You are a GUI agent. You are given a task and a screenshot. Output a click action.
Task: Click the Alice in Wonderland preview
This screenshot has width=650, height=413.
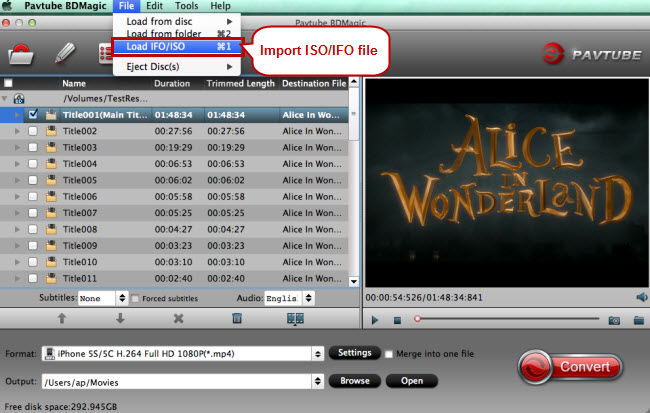click(507, 182)
